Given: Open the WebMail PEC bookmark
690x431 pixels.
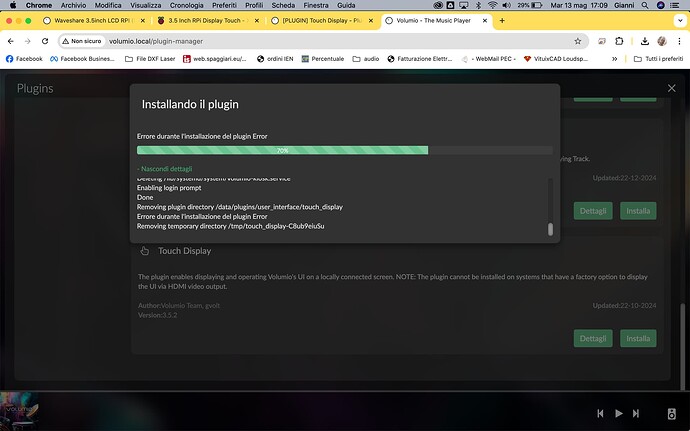Looking at the screenshot, I should [x=488, y=59].
